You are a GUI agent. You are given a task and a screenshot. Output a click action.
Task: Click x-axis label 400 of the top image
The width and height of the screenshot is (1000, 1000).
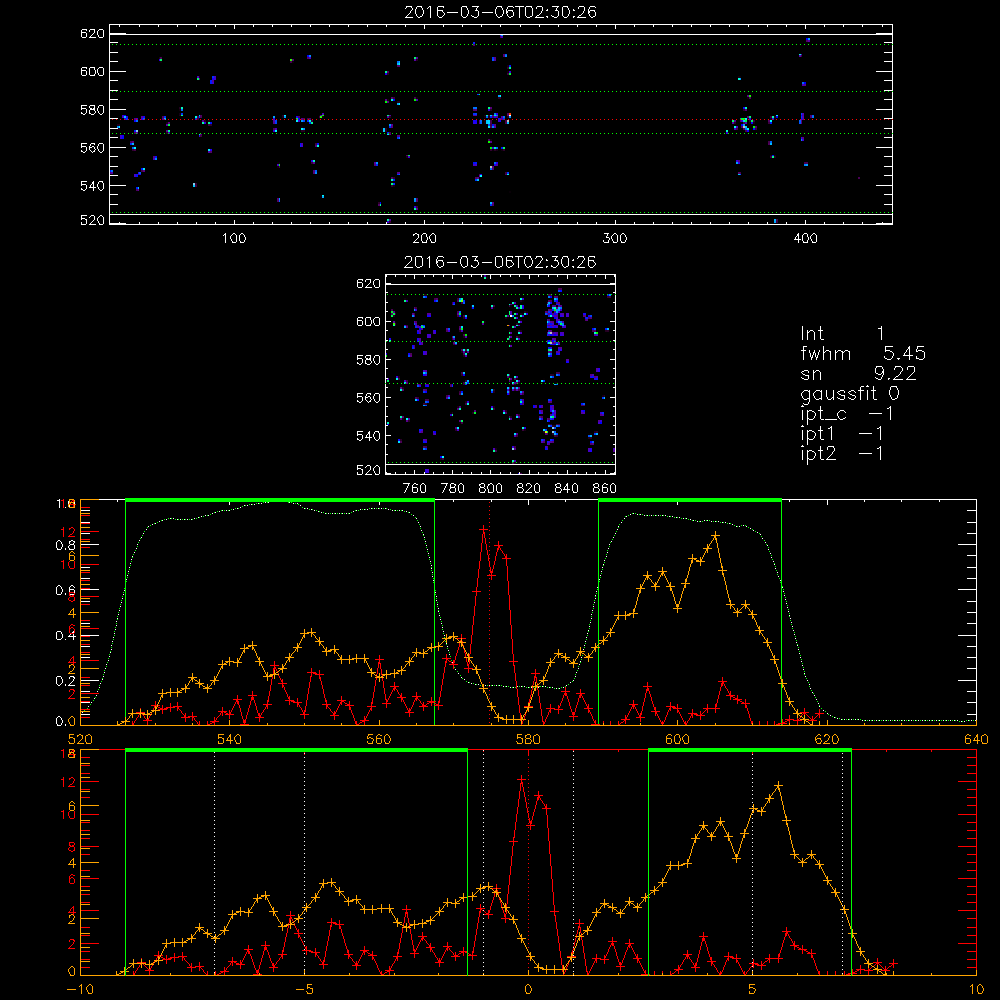(x=805, y=239)
